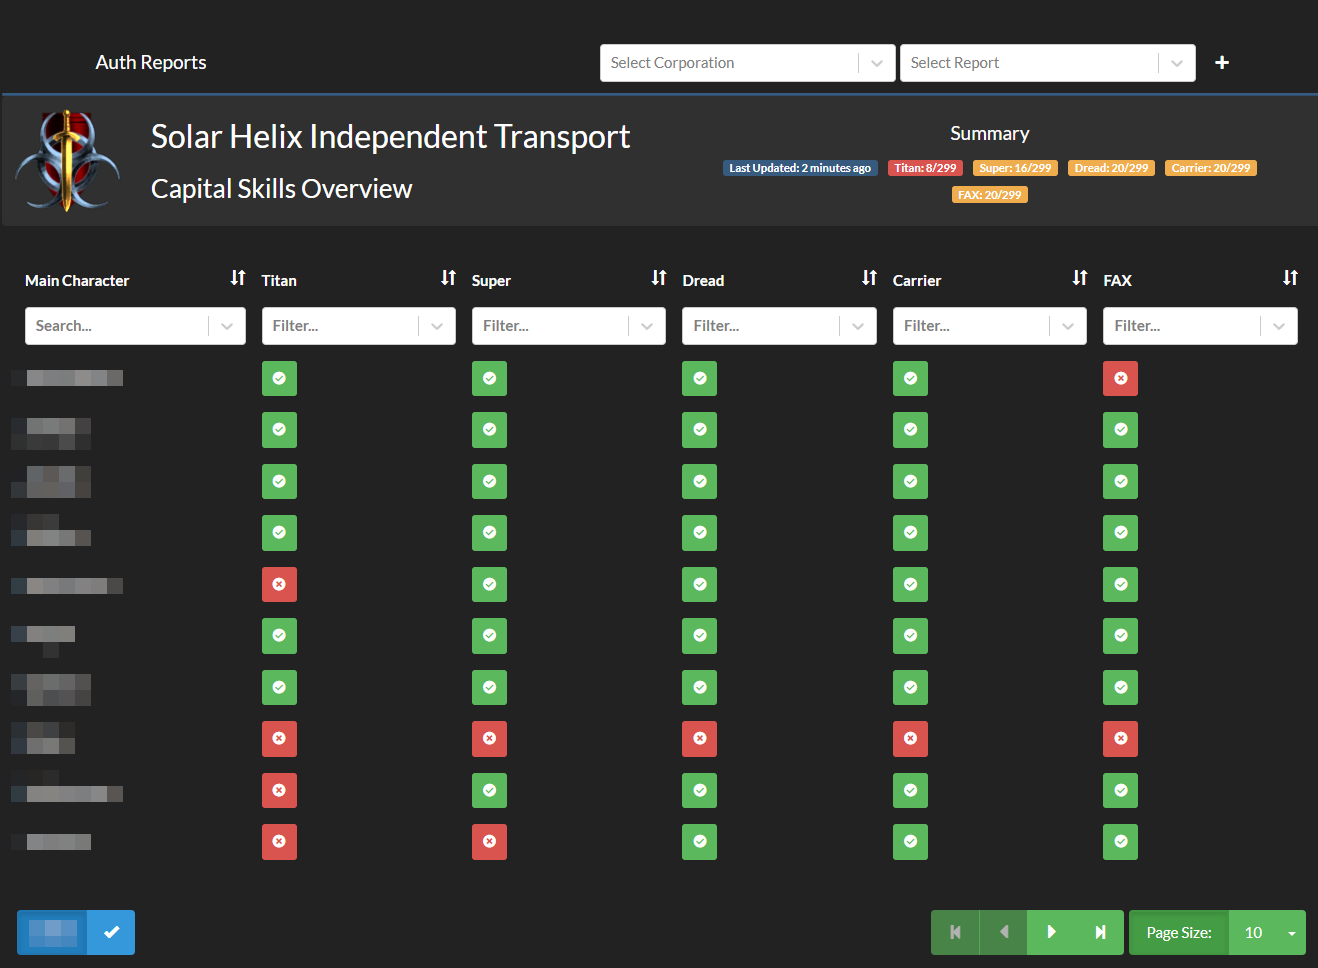Open the Select Corporation dropdown

pyautogui.click(x=747, y=63)
